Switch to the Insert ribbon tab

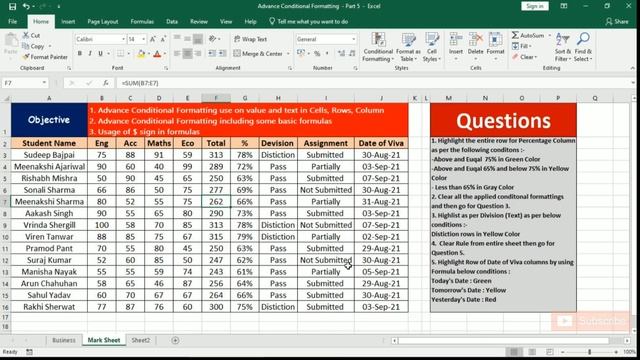68,22
